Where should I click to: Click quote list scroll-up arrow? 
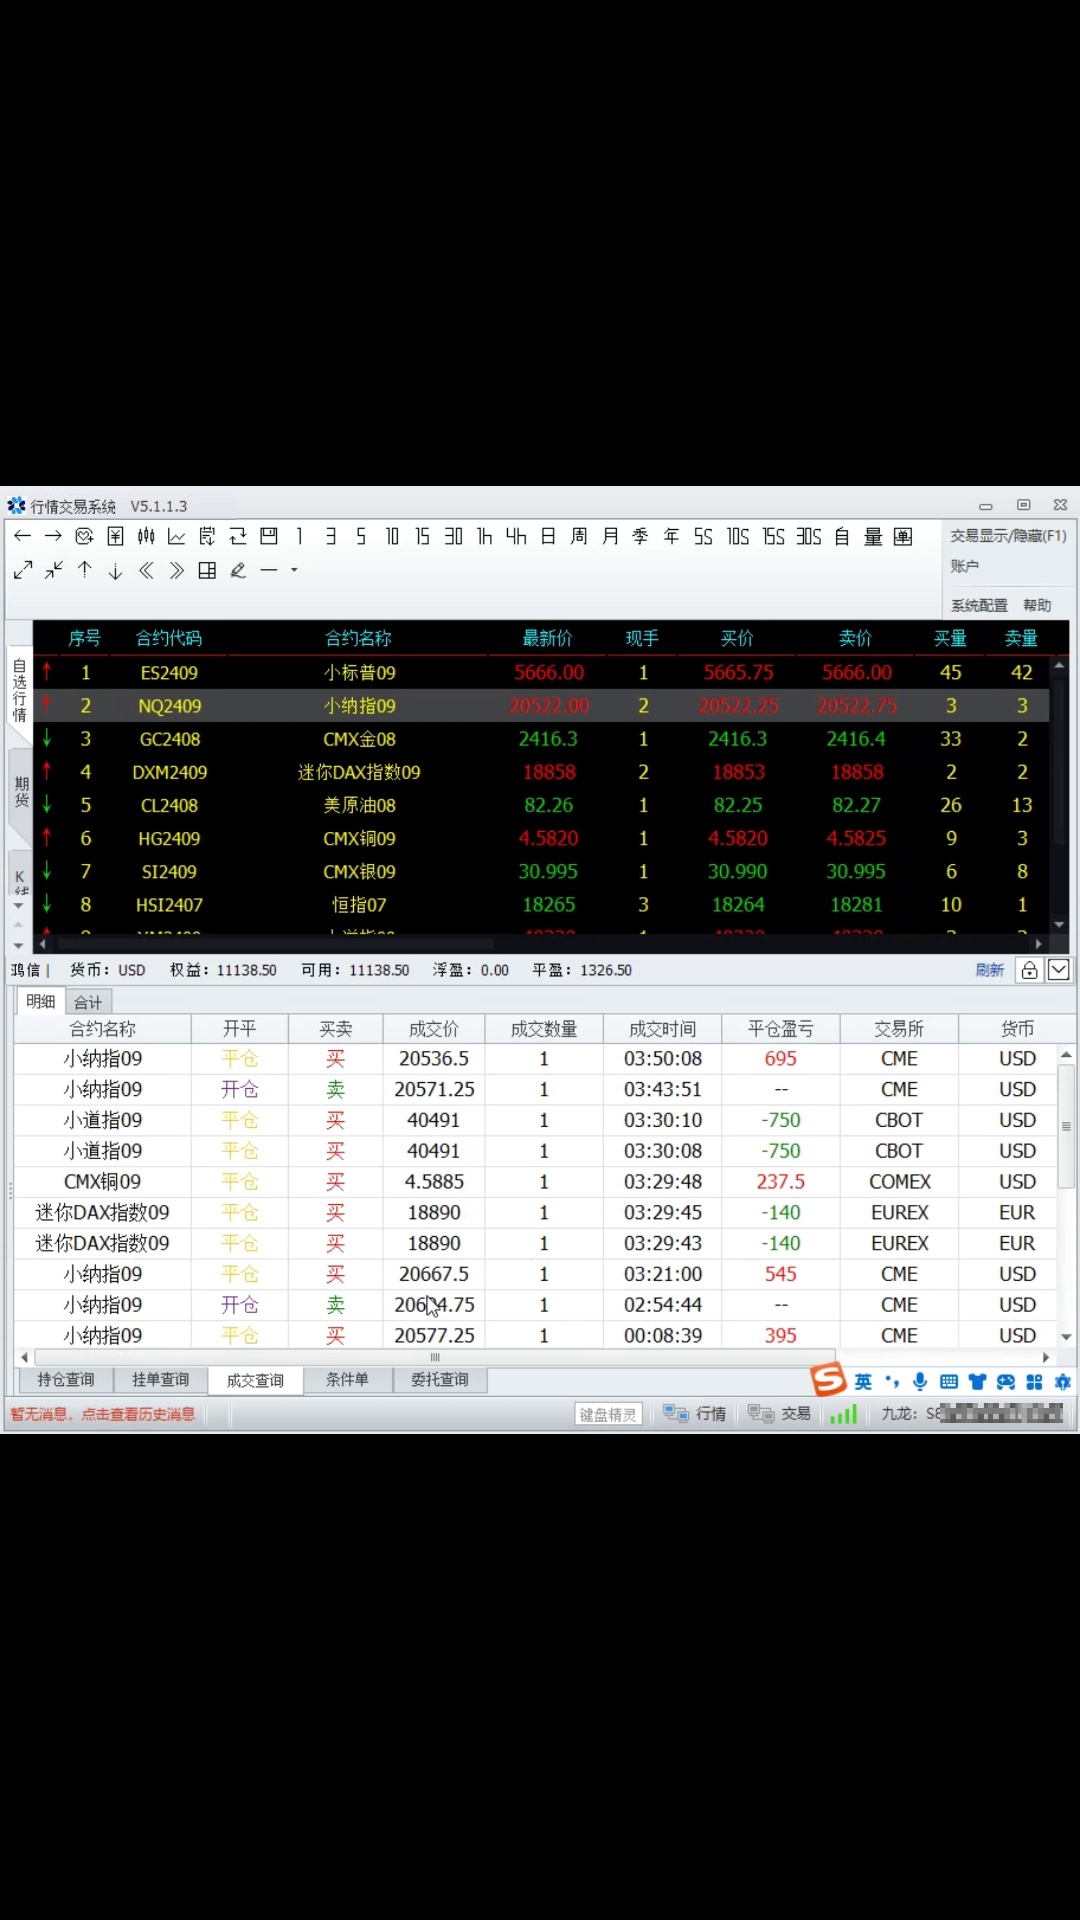tap(1059, 664)
